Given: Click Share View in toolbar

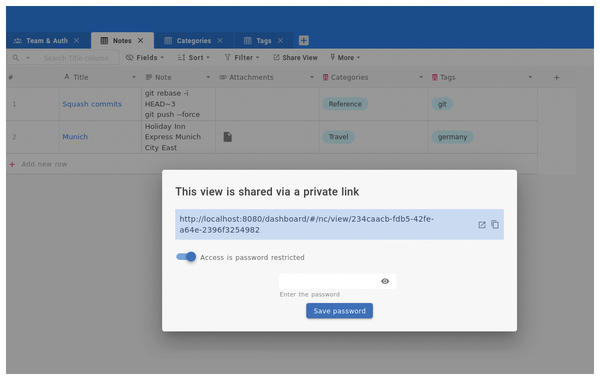Looking at the screenshot, I should tap(295, 57).
